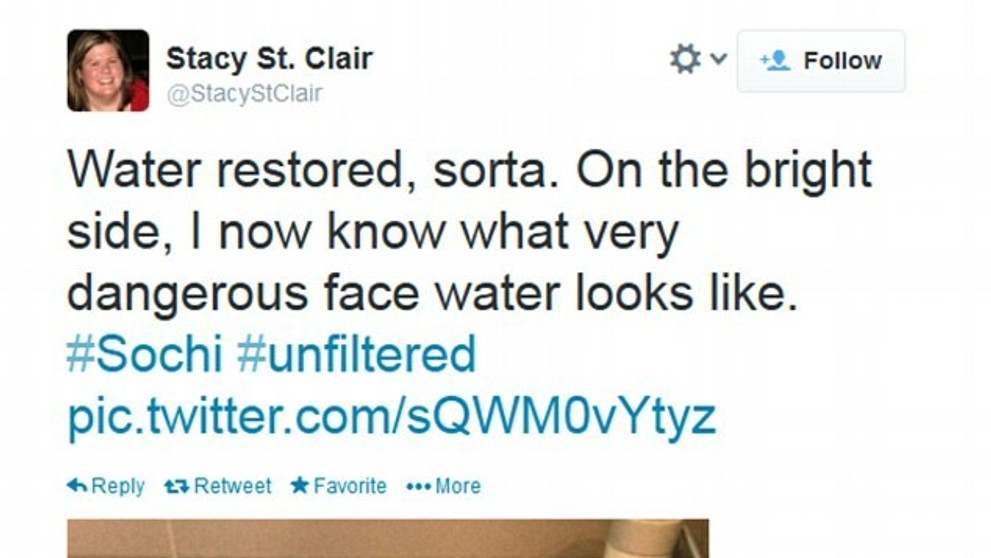Open the #unfiltered hashtag
Image resolution: width=991 pixels, height=558 pixels.
(x=355, y=354)
